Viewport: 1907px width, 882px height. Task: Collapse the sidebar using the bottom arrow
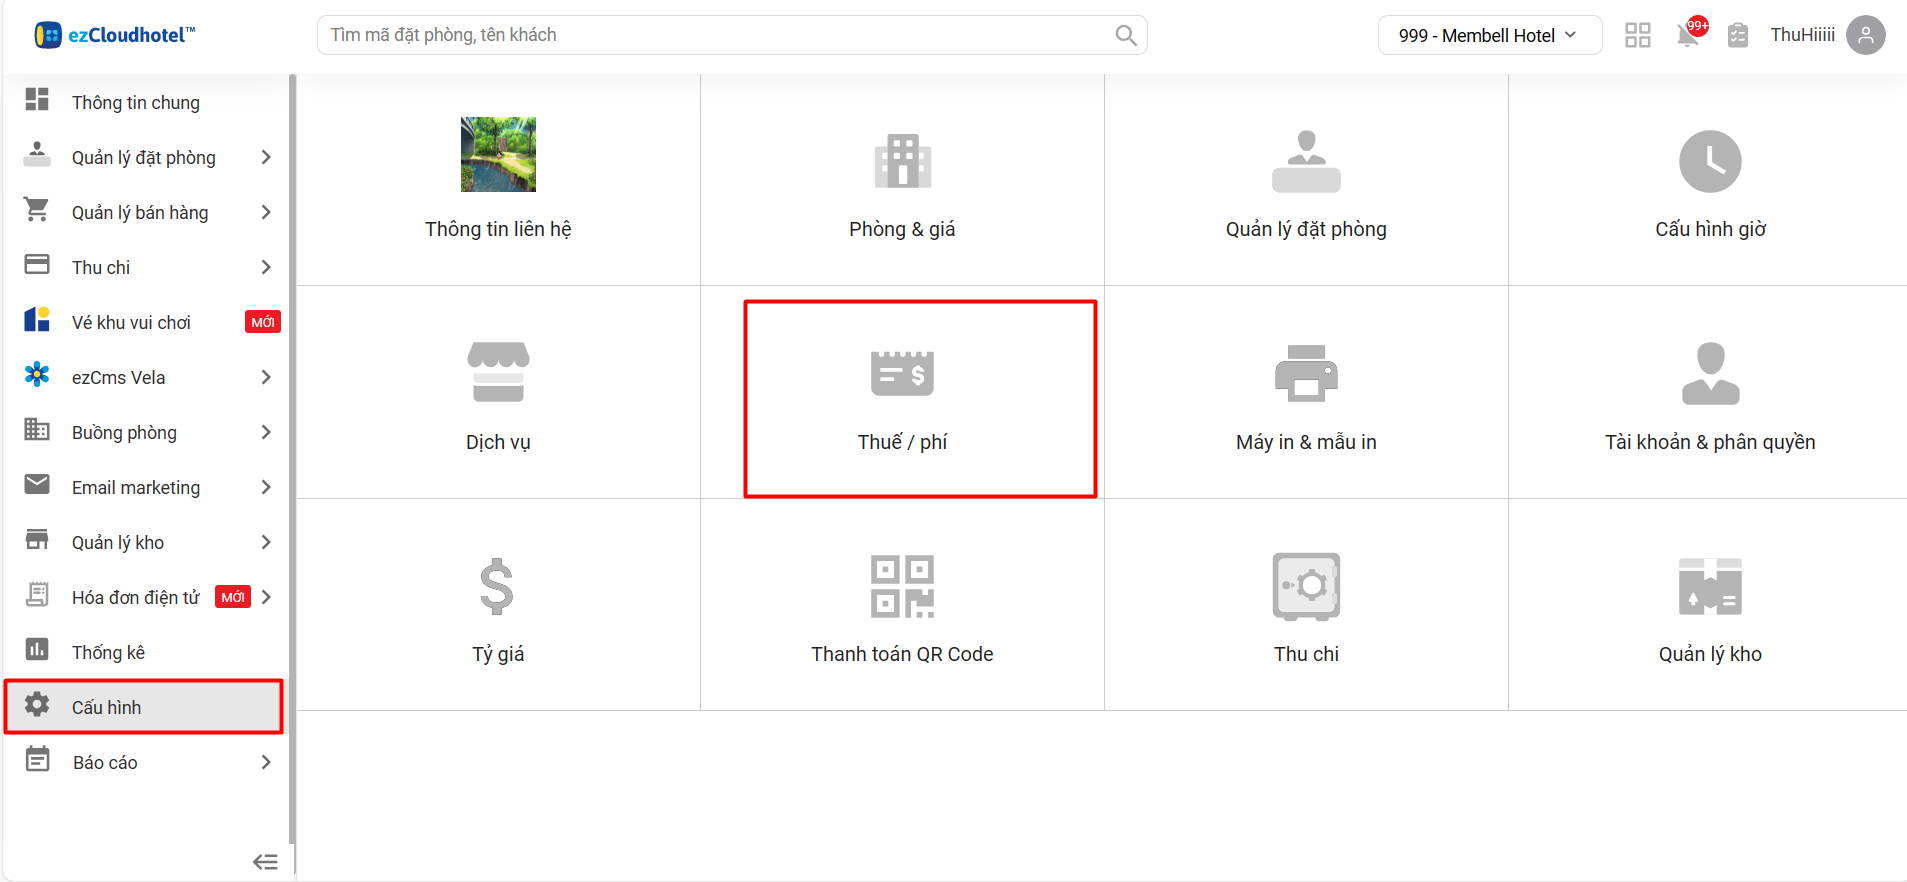[x=265, y=862]
